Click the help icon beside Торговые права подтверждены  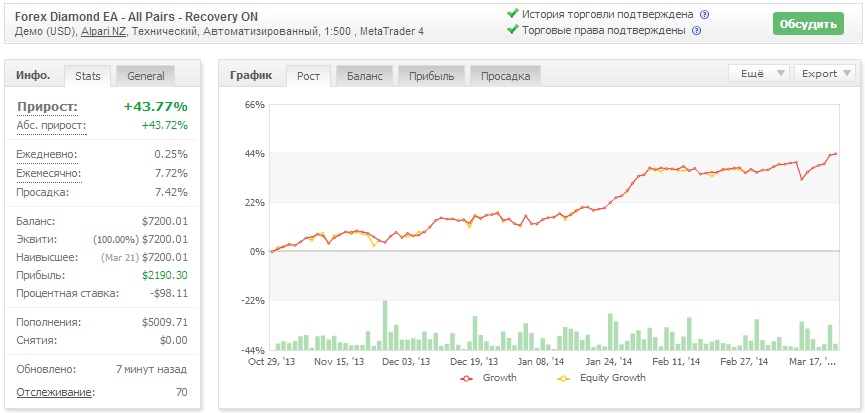[696, 31]
